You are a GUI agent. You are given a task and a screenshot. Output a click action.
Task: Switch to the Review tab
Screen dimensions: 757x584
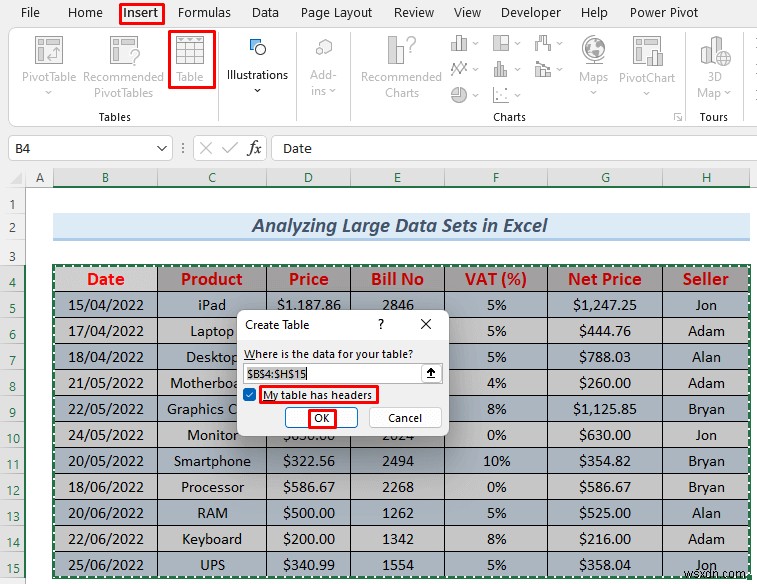(x=414, y=13)
